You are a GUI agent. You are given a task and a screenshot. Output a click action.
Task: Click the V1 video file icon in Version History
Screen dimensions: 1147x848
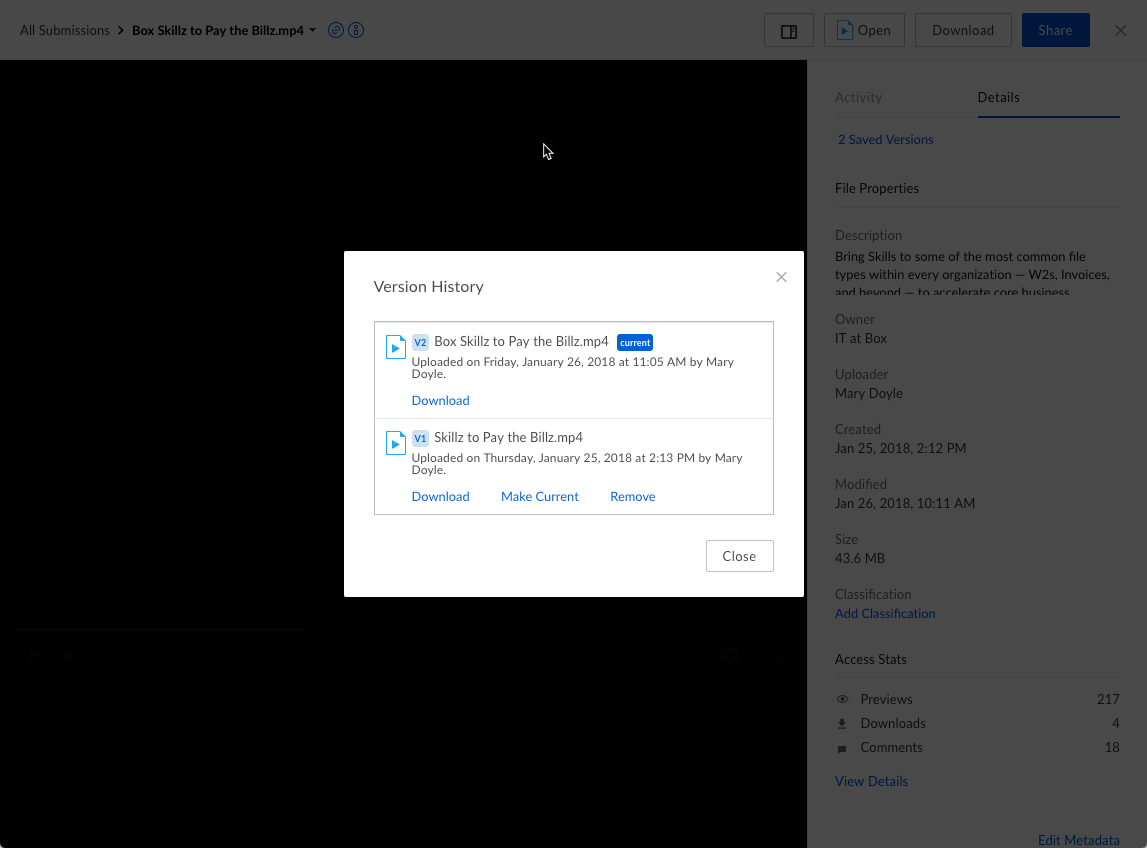point(395,442)
